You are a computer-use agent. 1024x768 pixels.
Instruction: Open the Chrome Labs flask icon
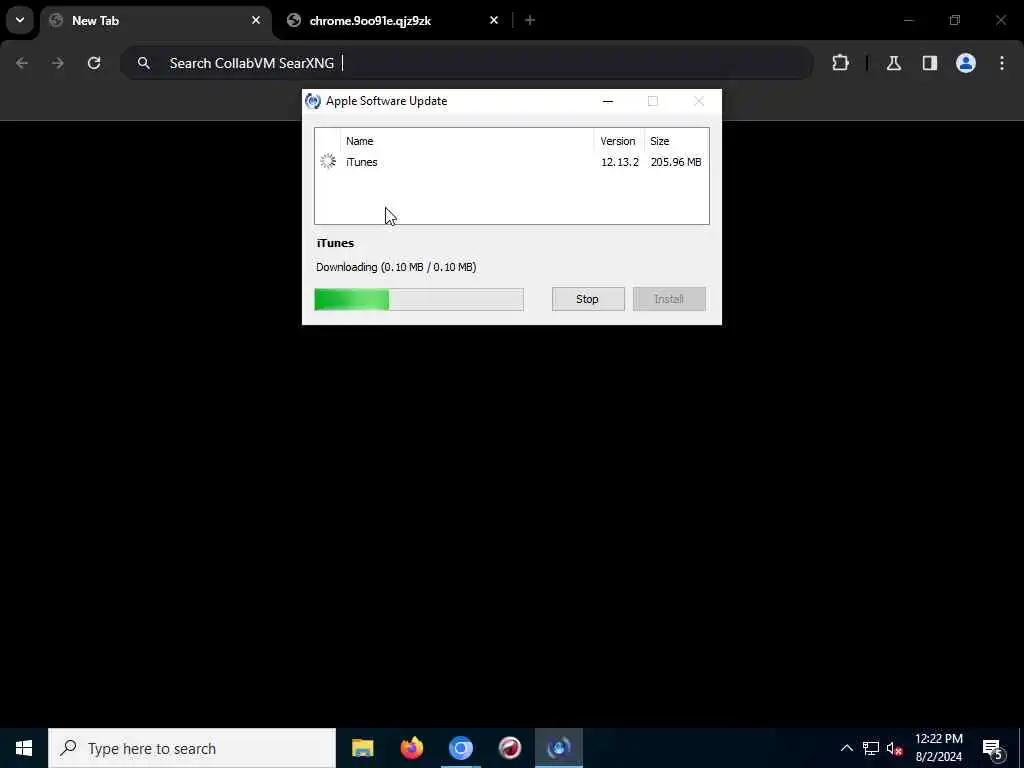click(894, 63)
